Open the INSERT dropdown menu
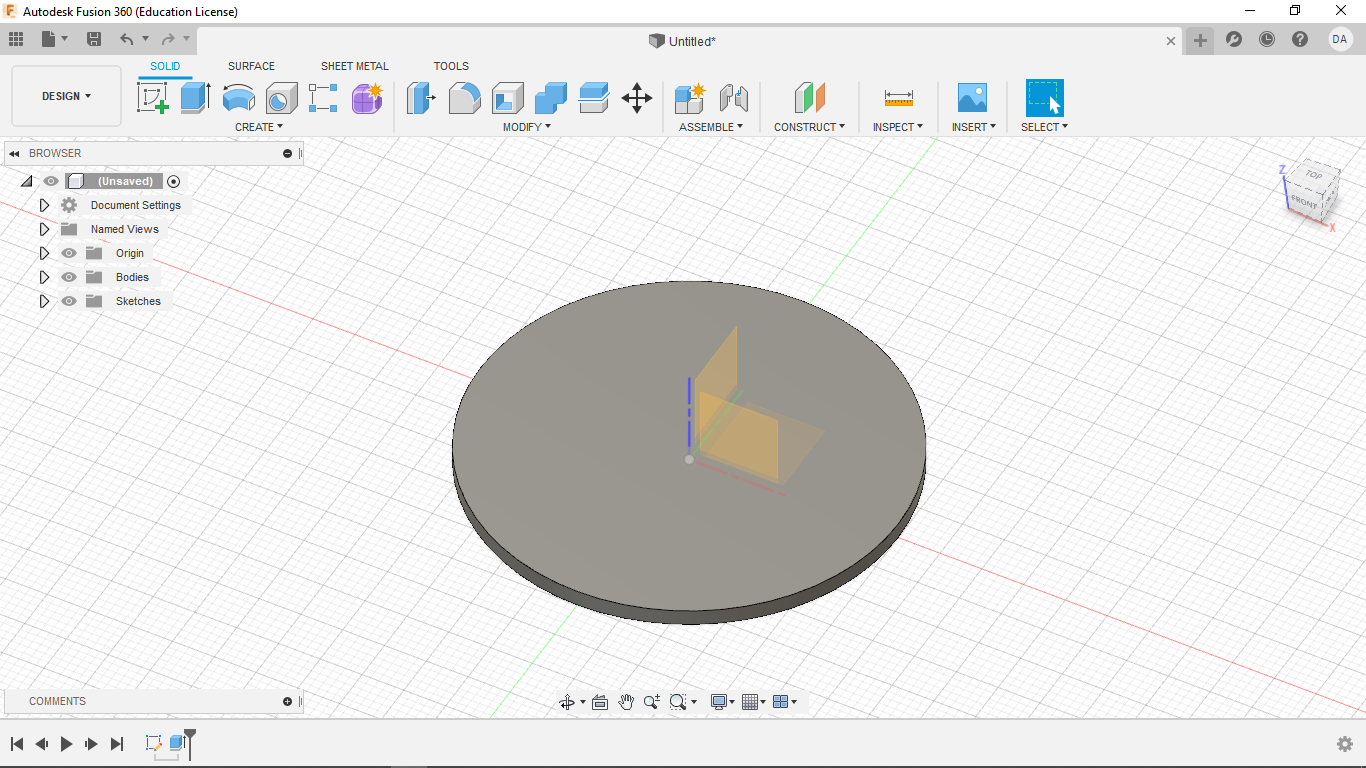Viewport: 1366px width, 768px height. [974, 127]
